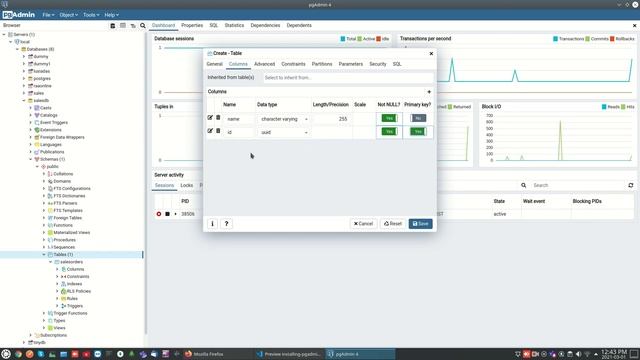
Task: Expand session row 38506 details arrow
Action: pos(176,214)
